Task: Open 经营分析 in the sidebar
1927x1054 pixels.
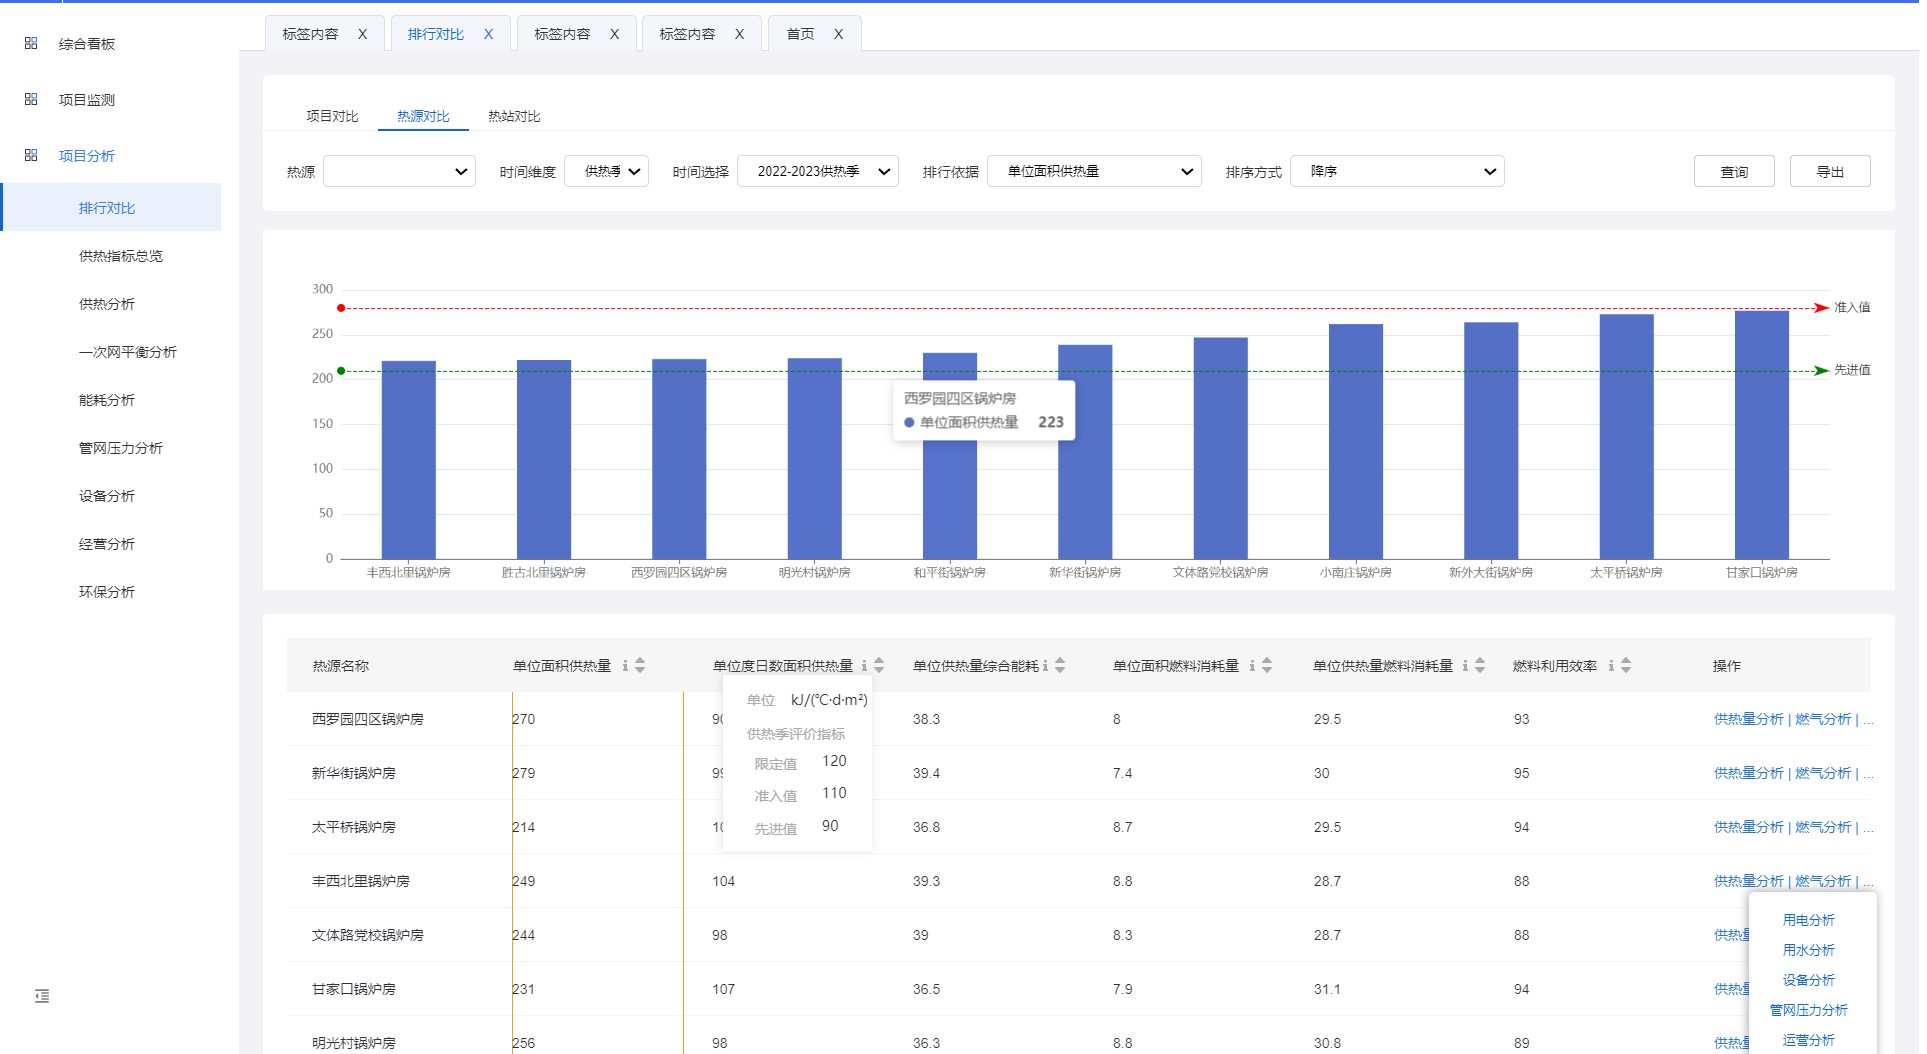Action: pyautogui.click(x=107, y=544)
